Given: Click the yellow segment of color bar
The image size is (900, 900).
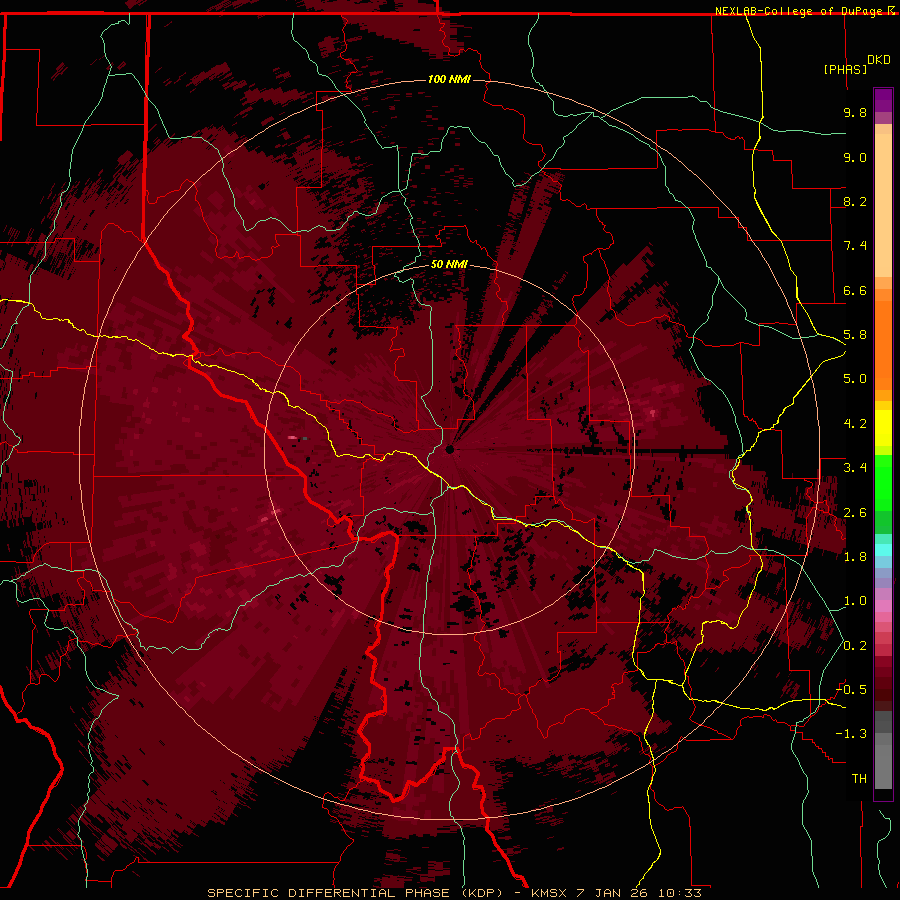Looking at the screenshot, I should tap(883, 428).
